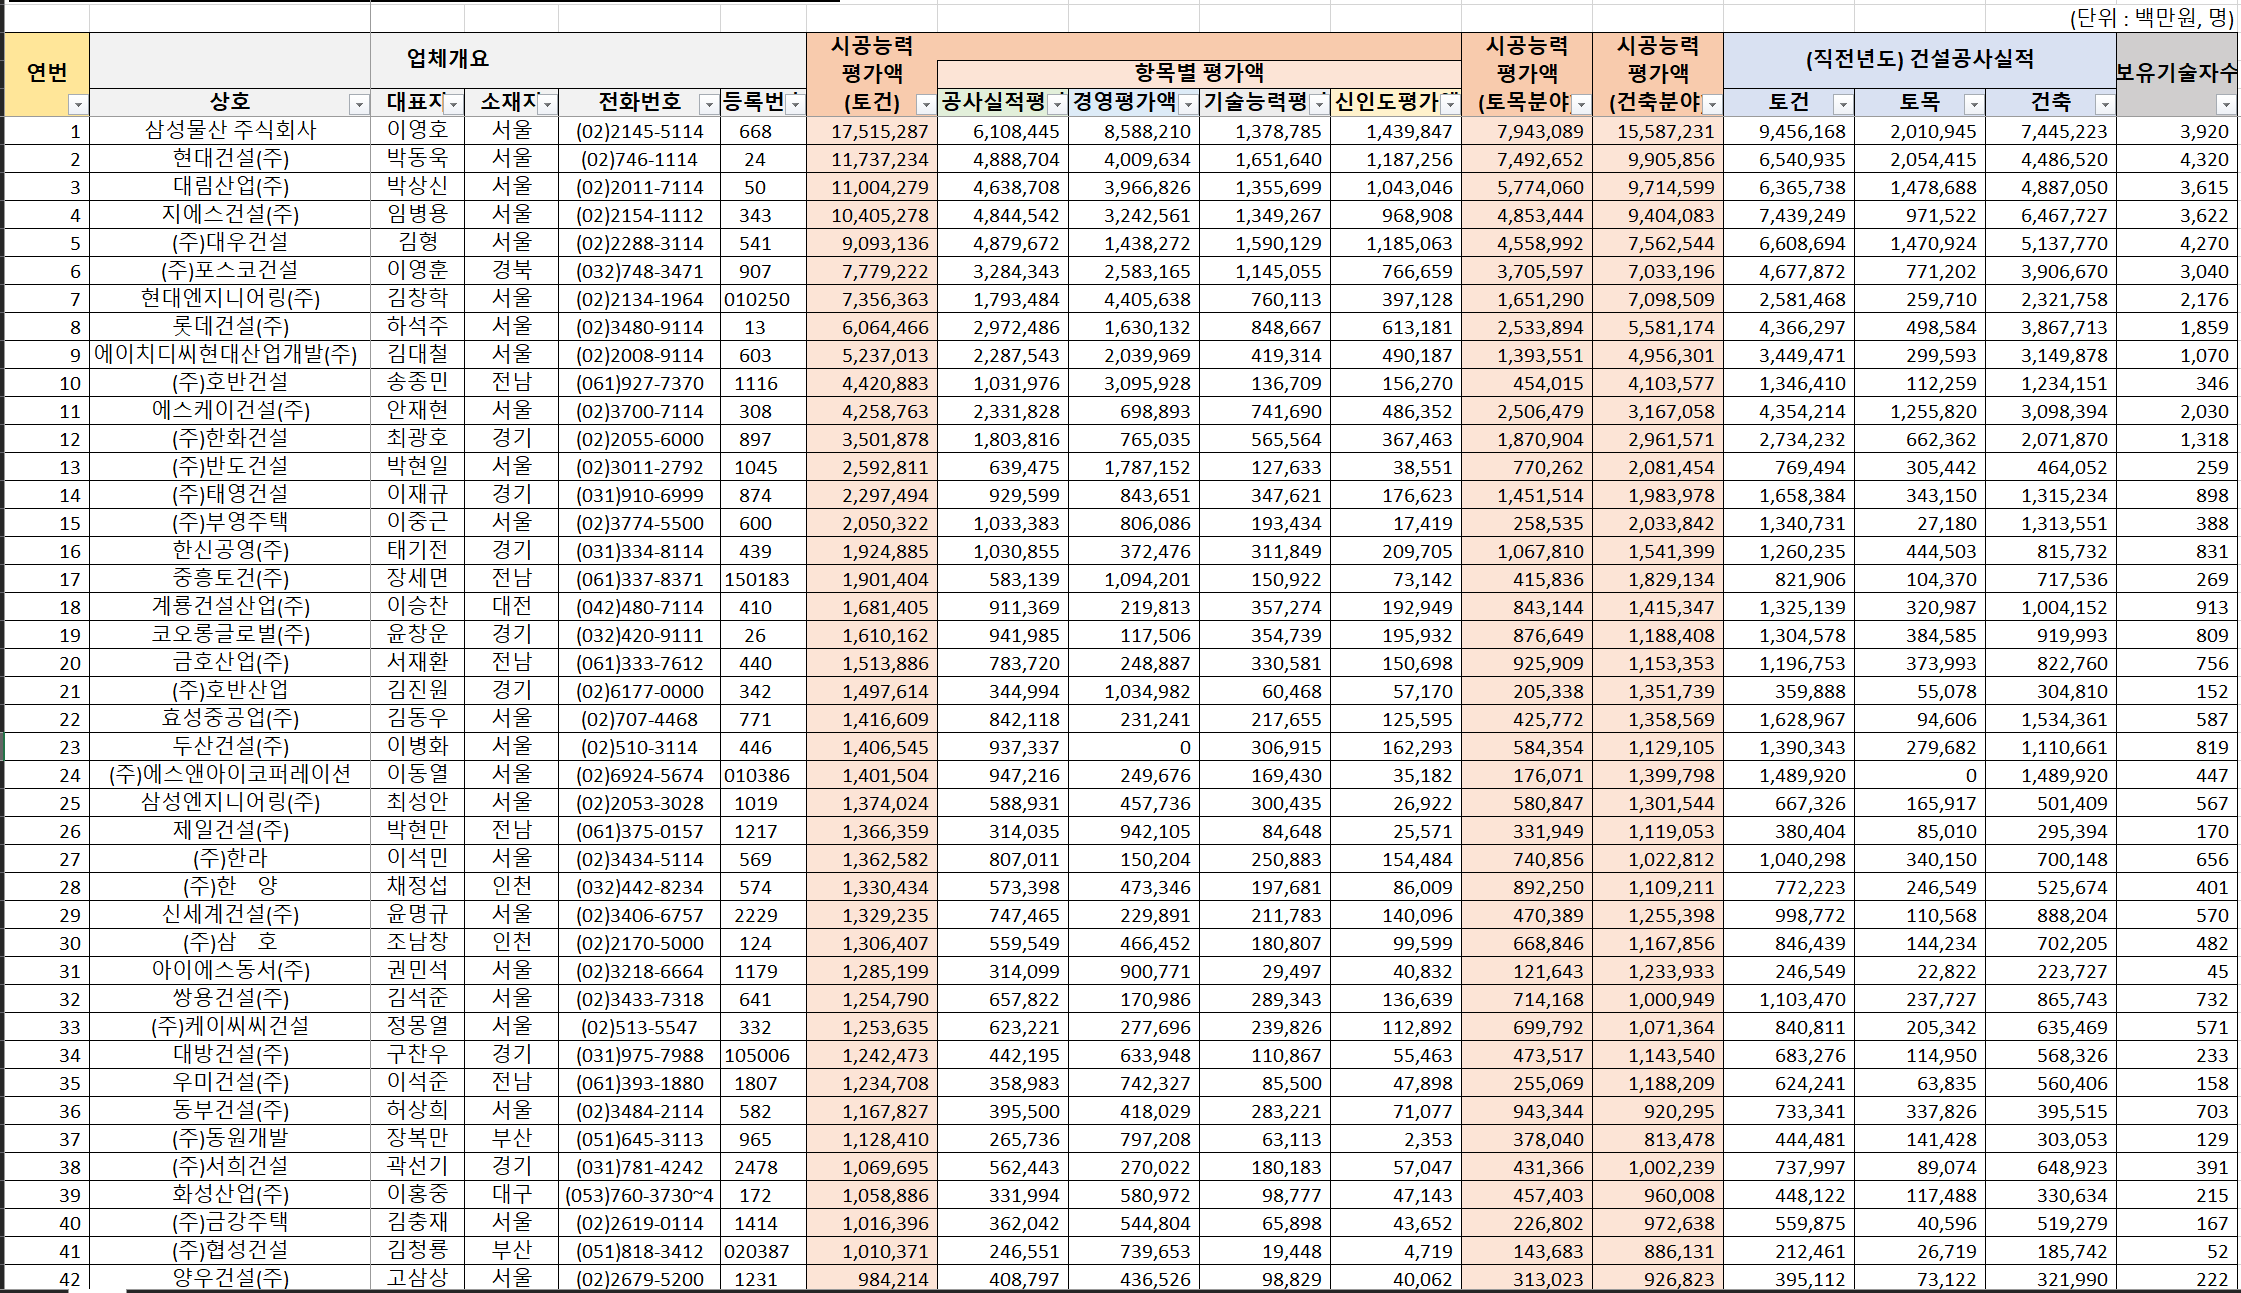This screenshot has width=2241, height=1293.
Task: Select the (직전년도) 건설공사실적 header cell
Action: tap(1920, 60)
